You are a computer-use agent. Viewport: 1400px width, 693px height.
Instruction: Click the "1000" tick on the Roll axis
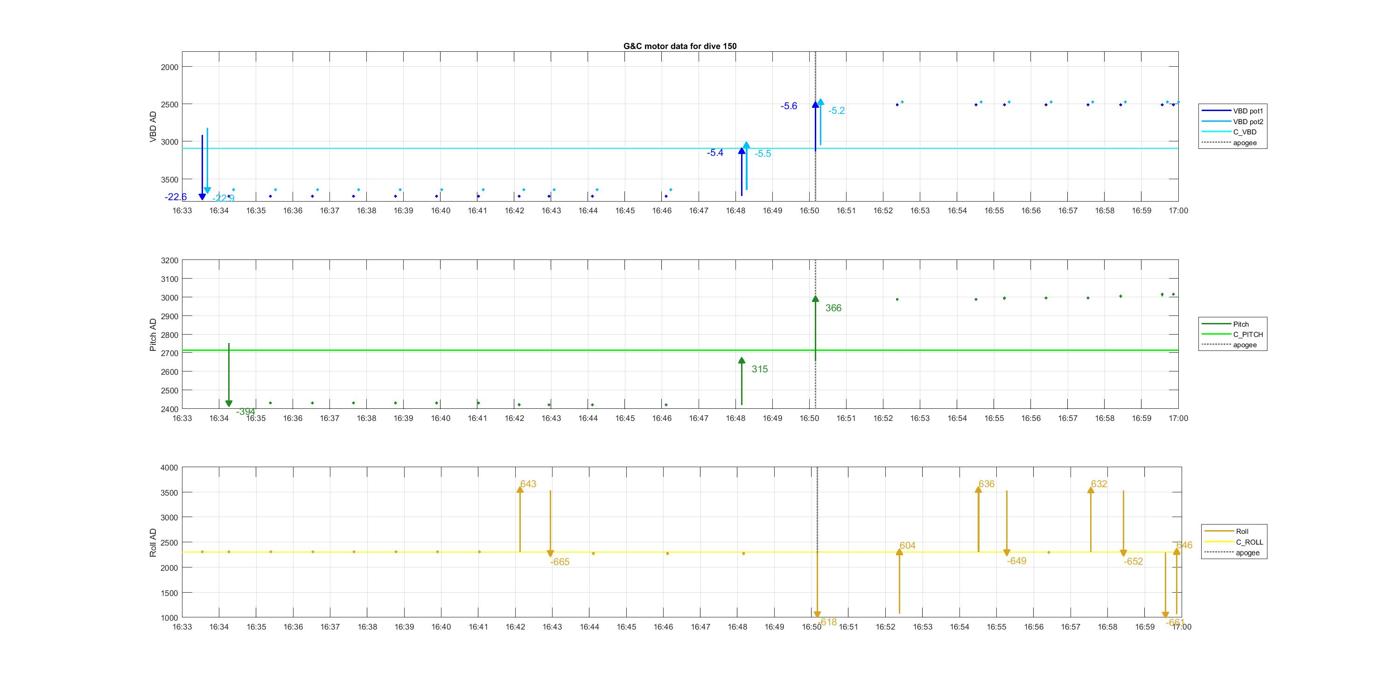click(169, 618)
